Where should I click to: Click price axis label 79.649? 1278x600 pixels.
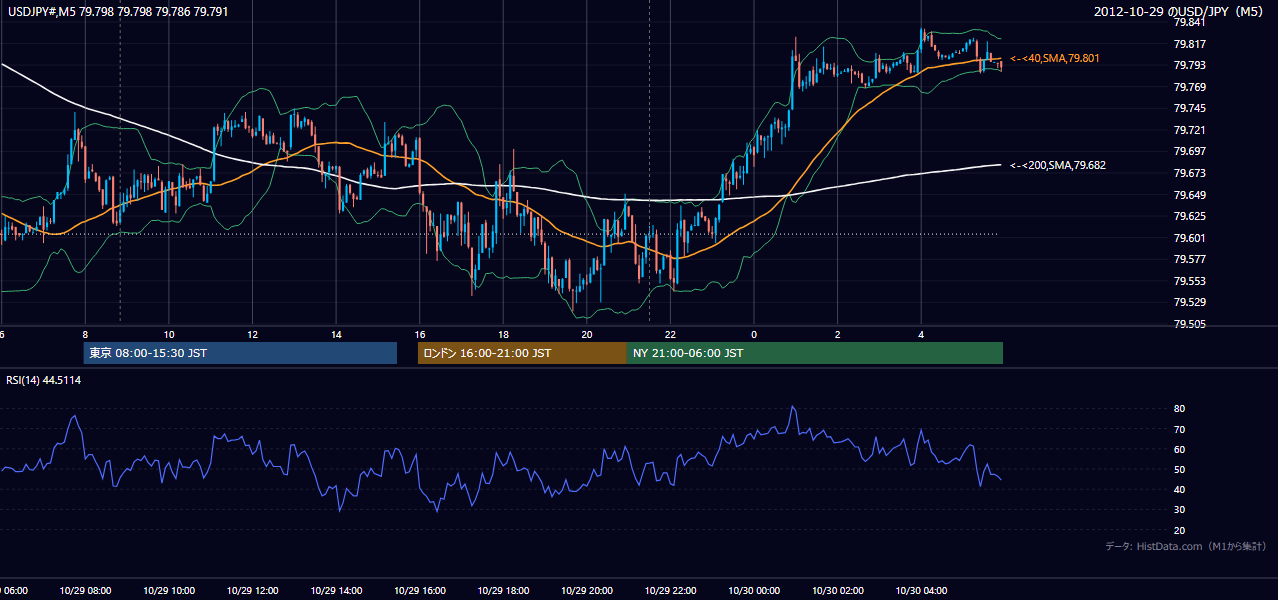point(1188,195)
